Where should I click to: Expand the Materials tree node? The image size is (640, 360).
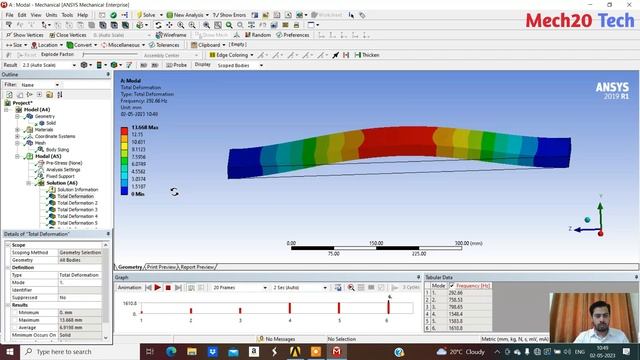[18, 130]
